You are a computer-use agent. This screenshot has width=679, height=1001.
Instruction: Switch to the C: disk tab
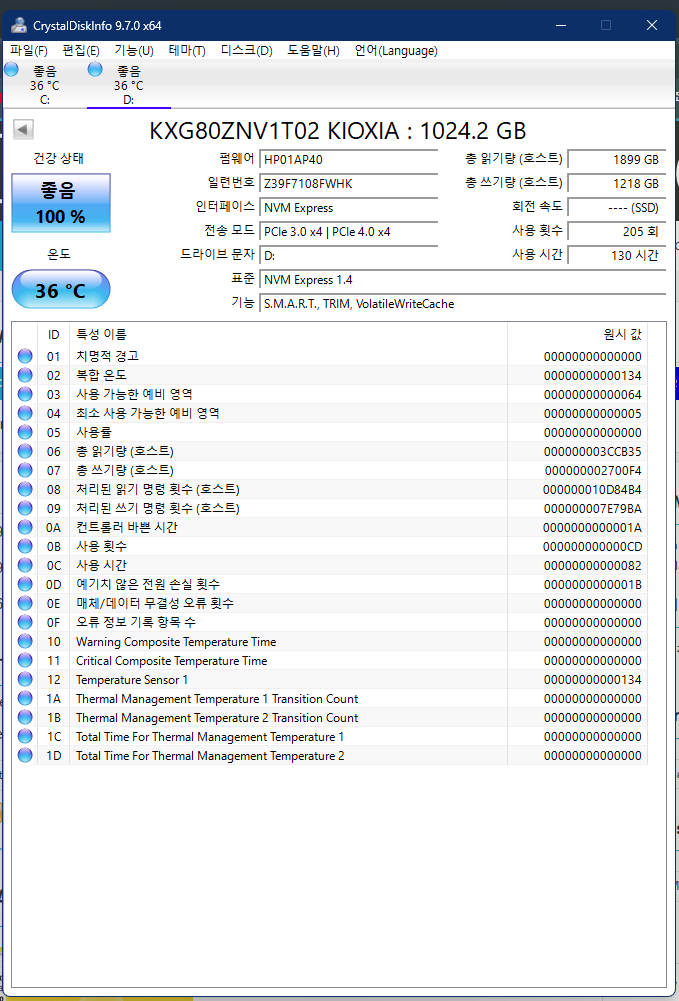pos(44,85)
